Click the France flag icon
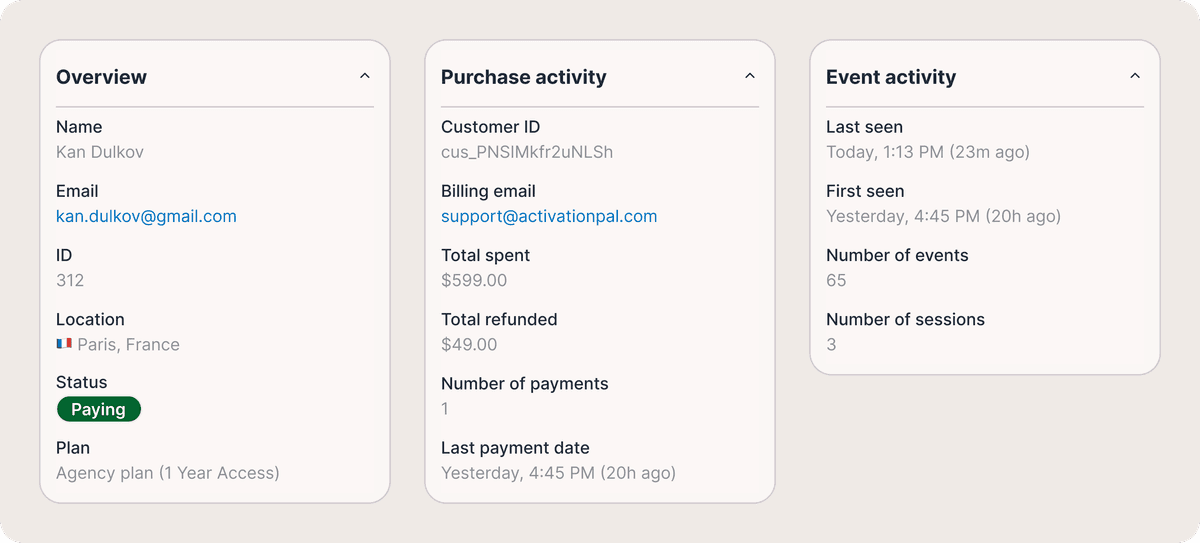Screen dimensions: 1200x543 pos(64,344)
